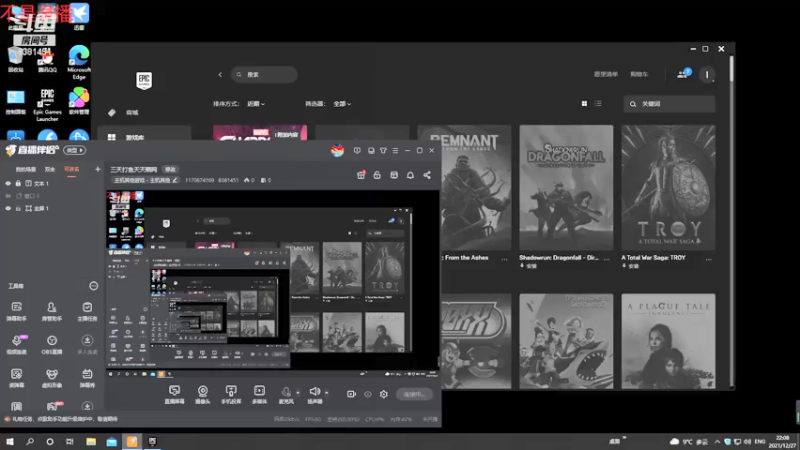Viewport: 800px width, 450px height.
Task: Add a new scene with plus icon
Action: coord(97,169)
